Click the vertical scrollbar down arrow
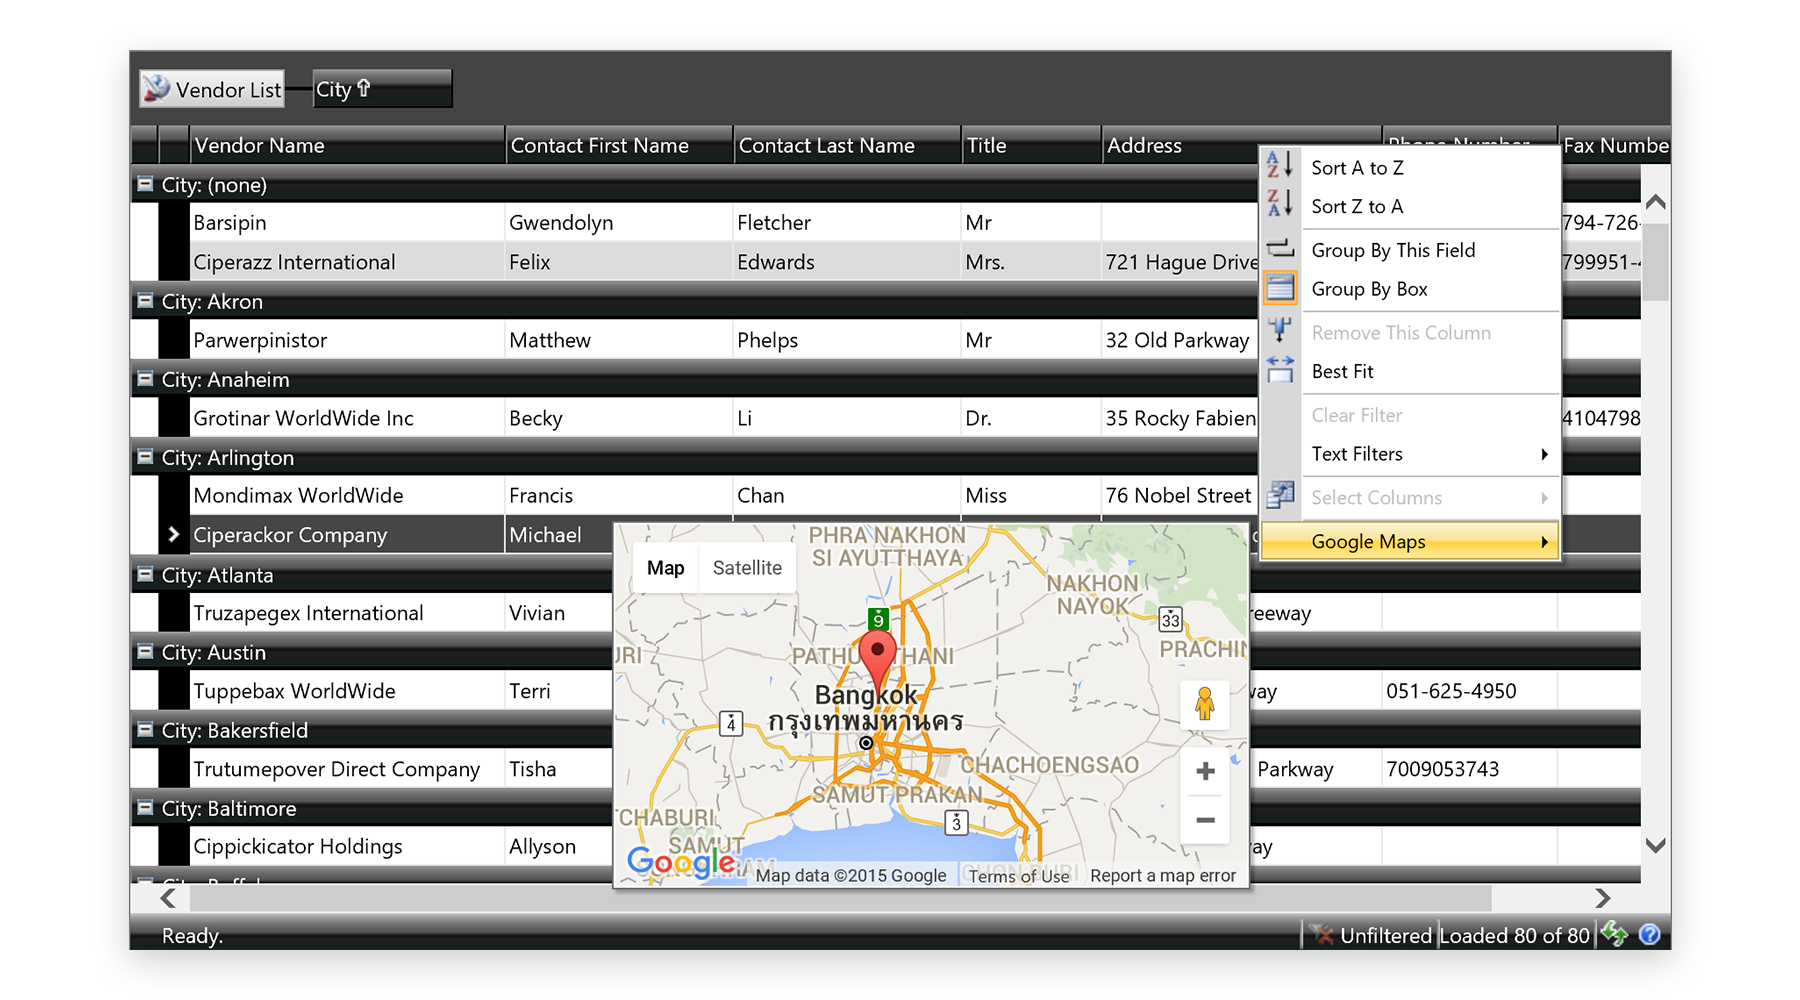Screen dimensions: 1800x1000 coord(1655,846)
